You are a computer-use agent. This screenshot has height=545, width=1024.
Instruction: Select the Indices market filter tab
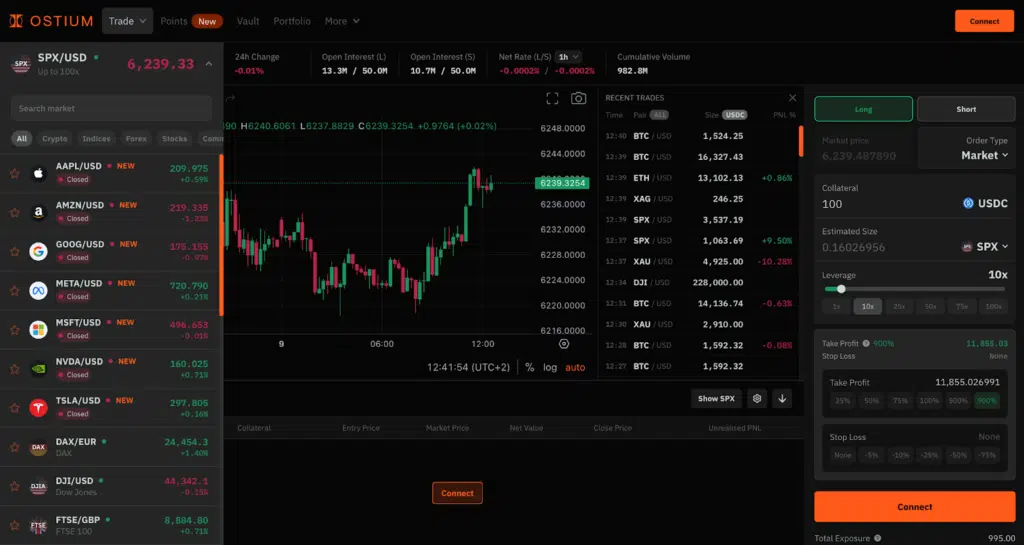96,139
